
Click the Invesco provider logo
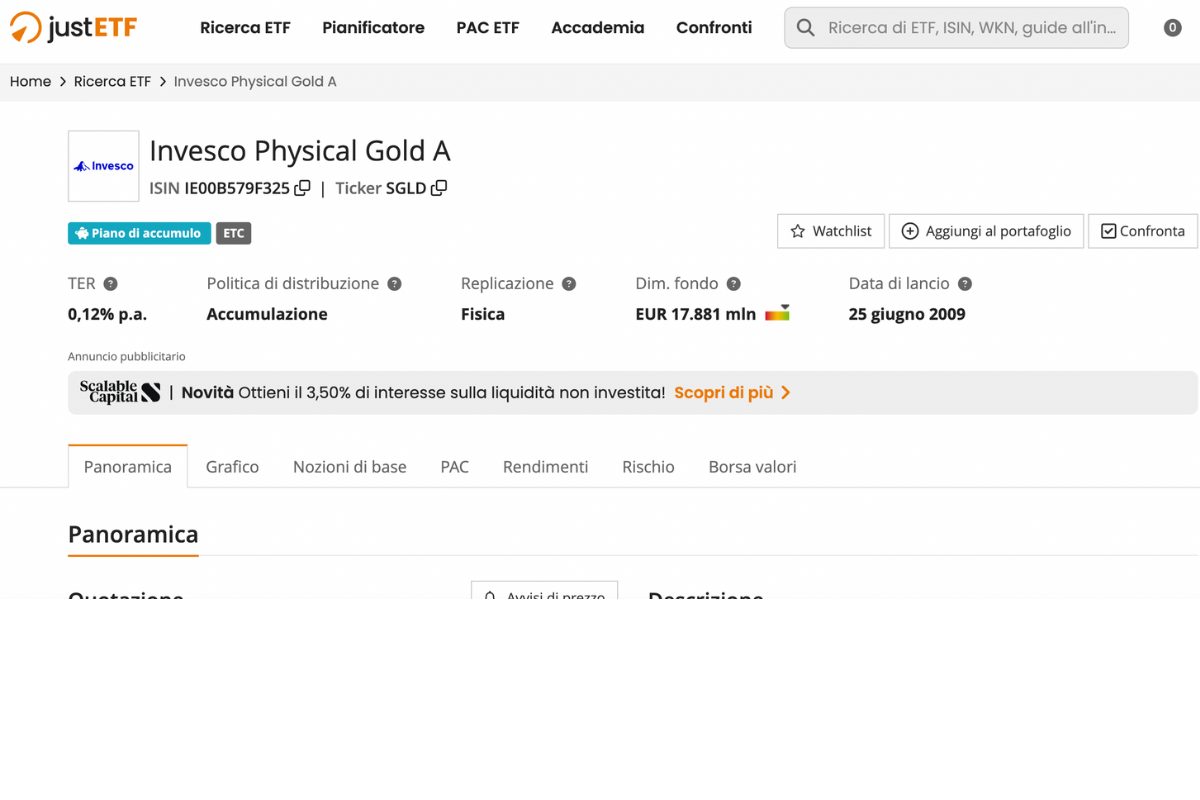pos(104,166)
